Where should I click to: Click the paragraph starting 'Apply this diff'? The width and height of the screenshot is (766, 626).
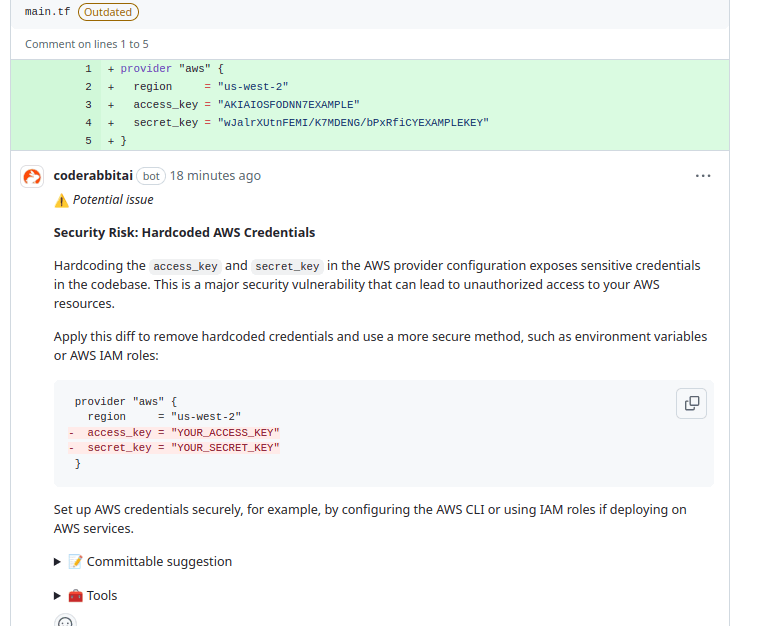tap(381, 346)
